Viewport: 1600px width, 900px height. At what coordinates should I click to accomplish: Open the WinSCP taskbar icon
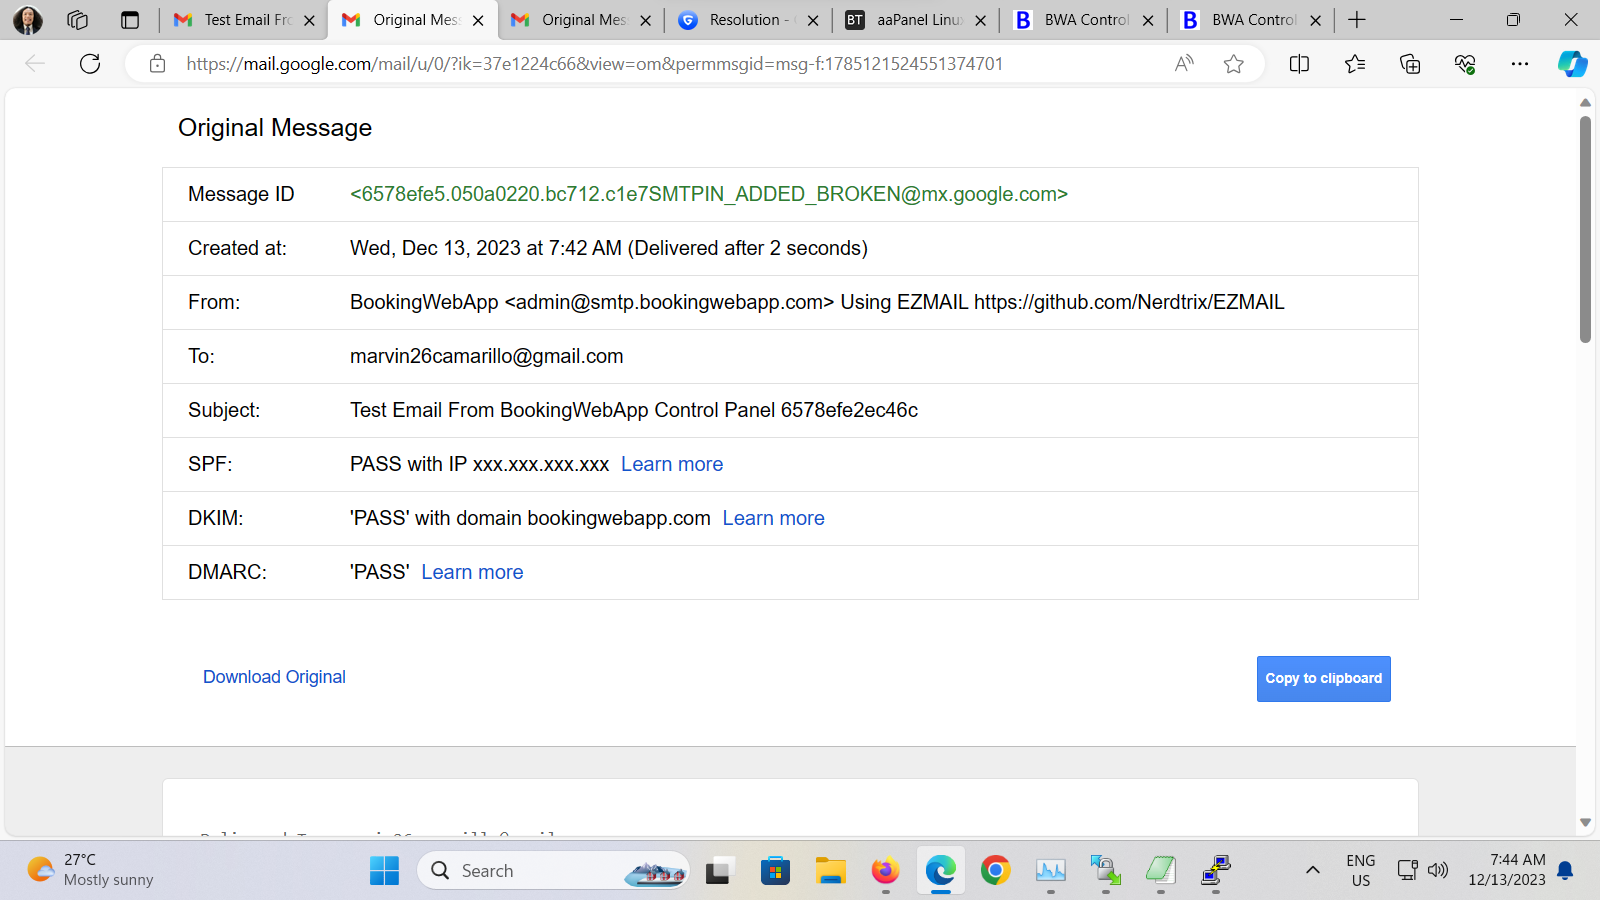pos(1105,871)
